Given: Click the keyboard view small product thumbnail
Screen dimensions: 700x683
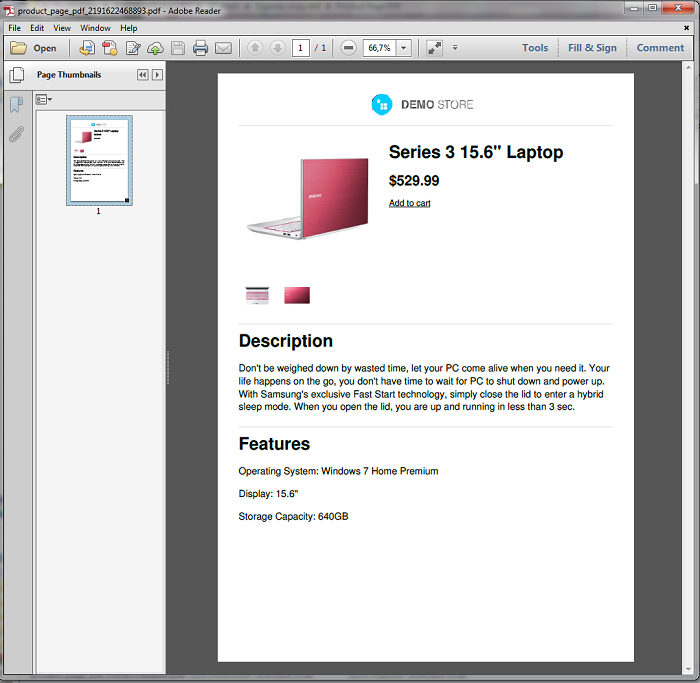Looking at the screenshot, I should 257,295.
